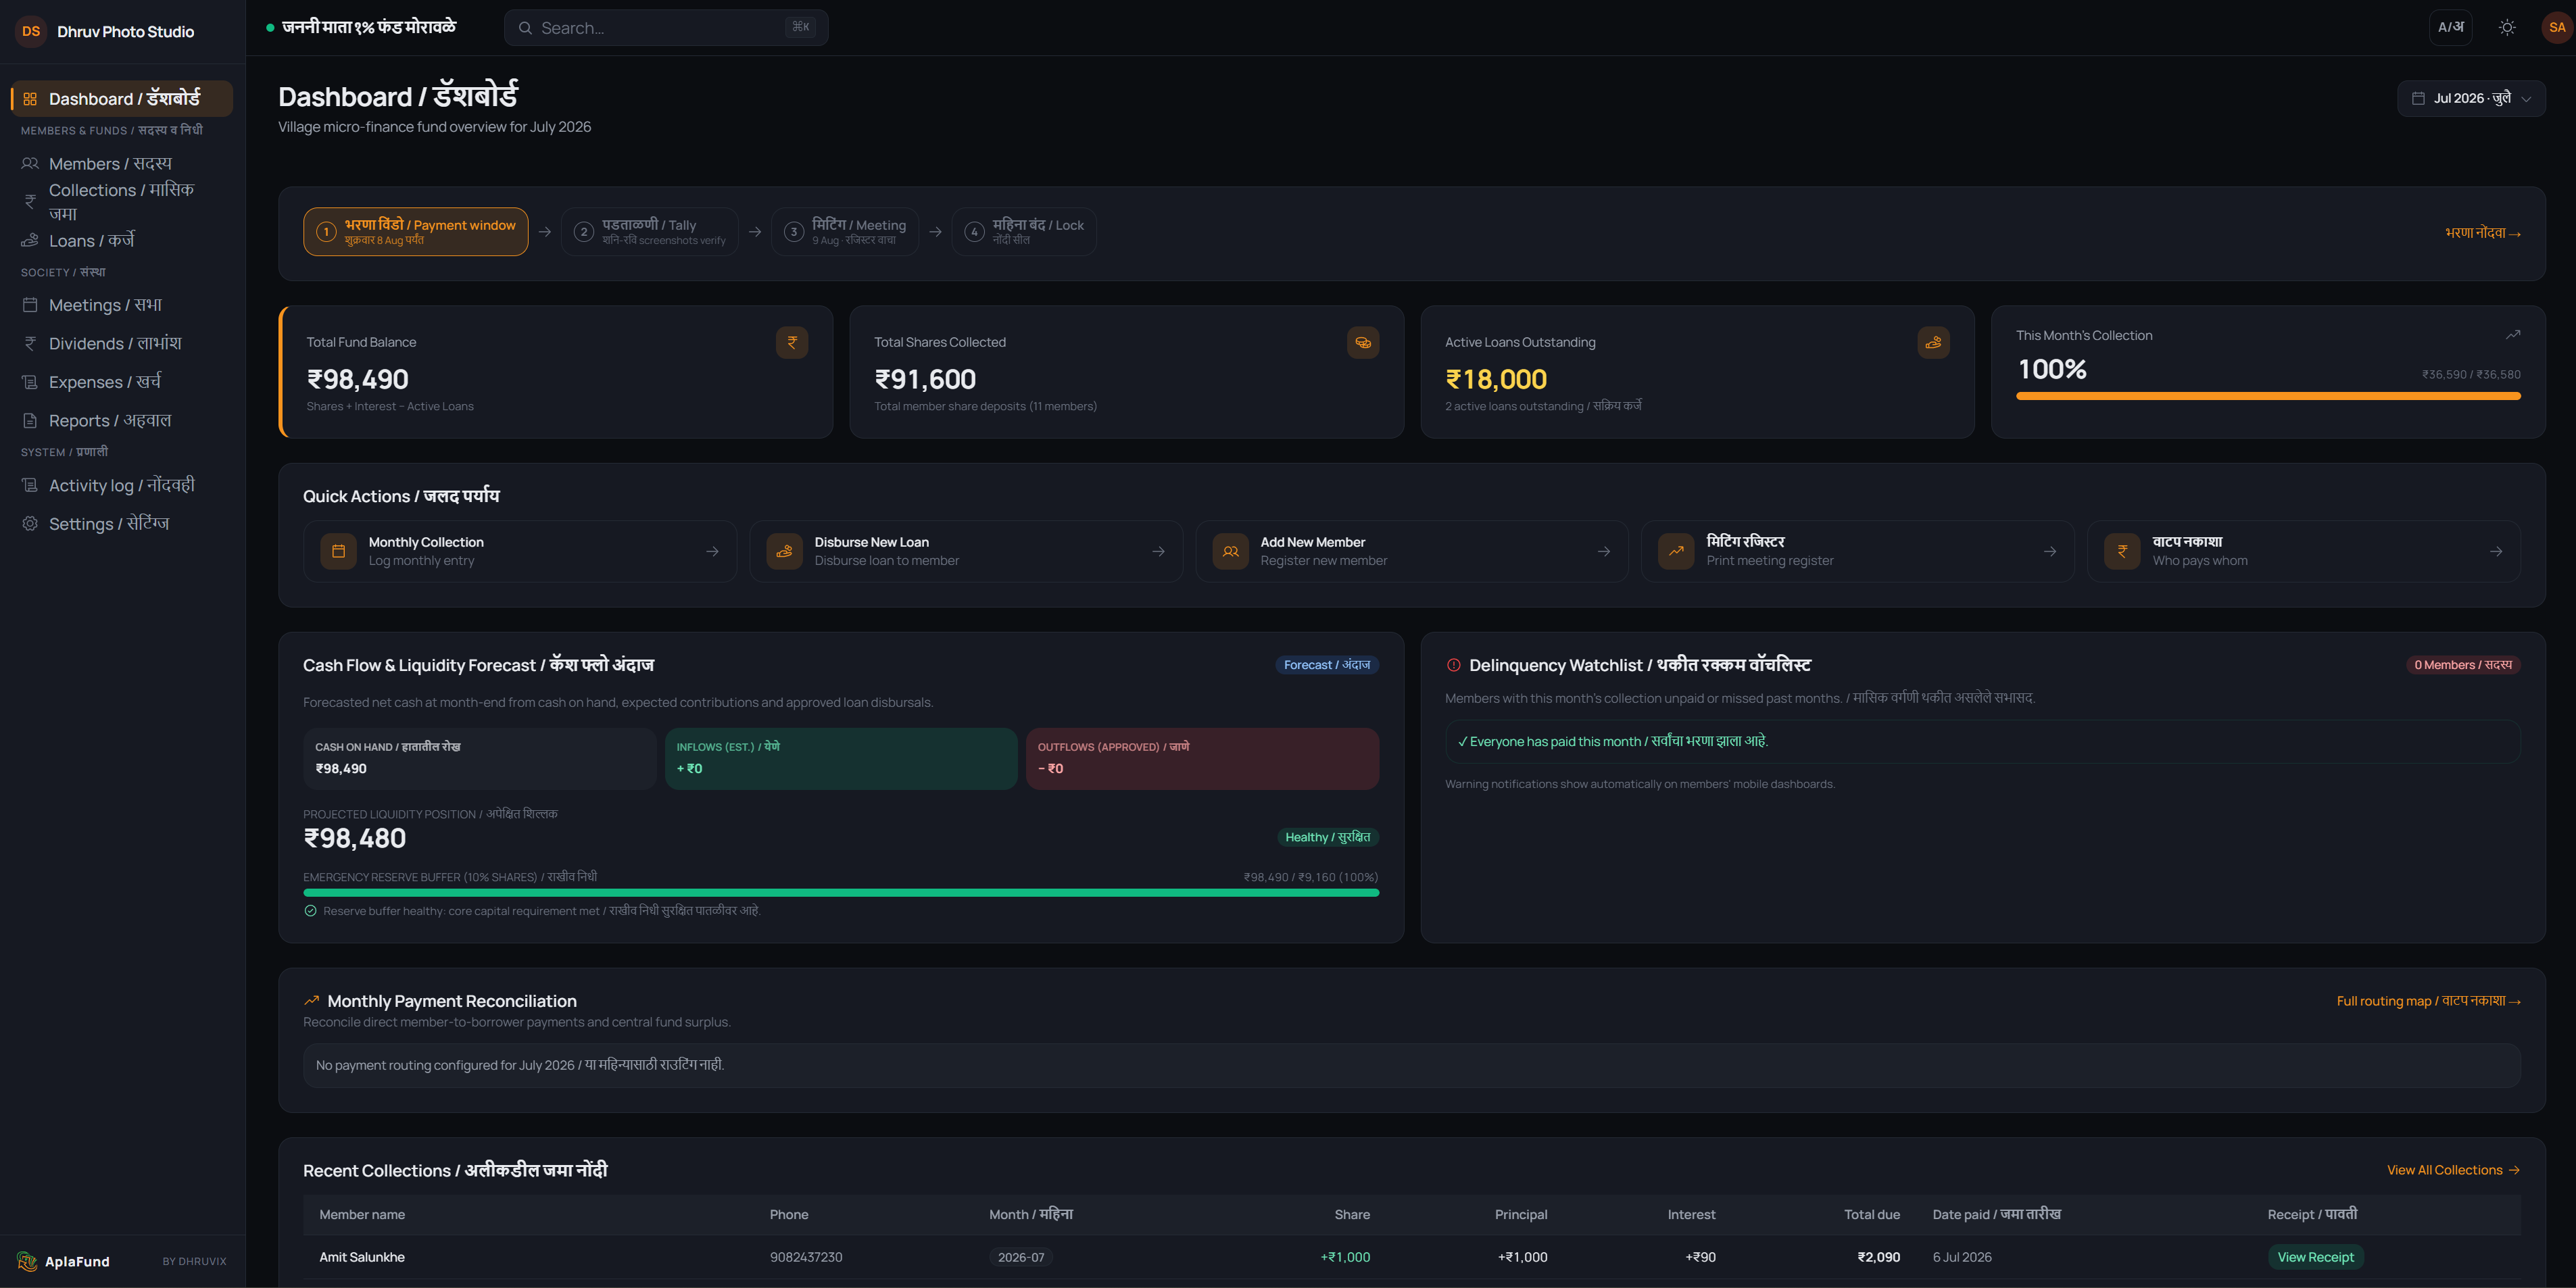2576x1288 pixels.
Task: Click the Forecast / अंदाज badge
Action: pos(1327,665)
